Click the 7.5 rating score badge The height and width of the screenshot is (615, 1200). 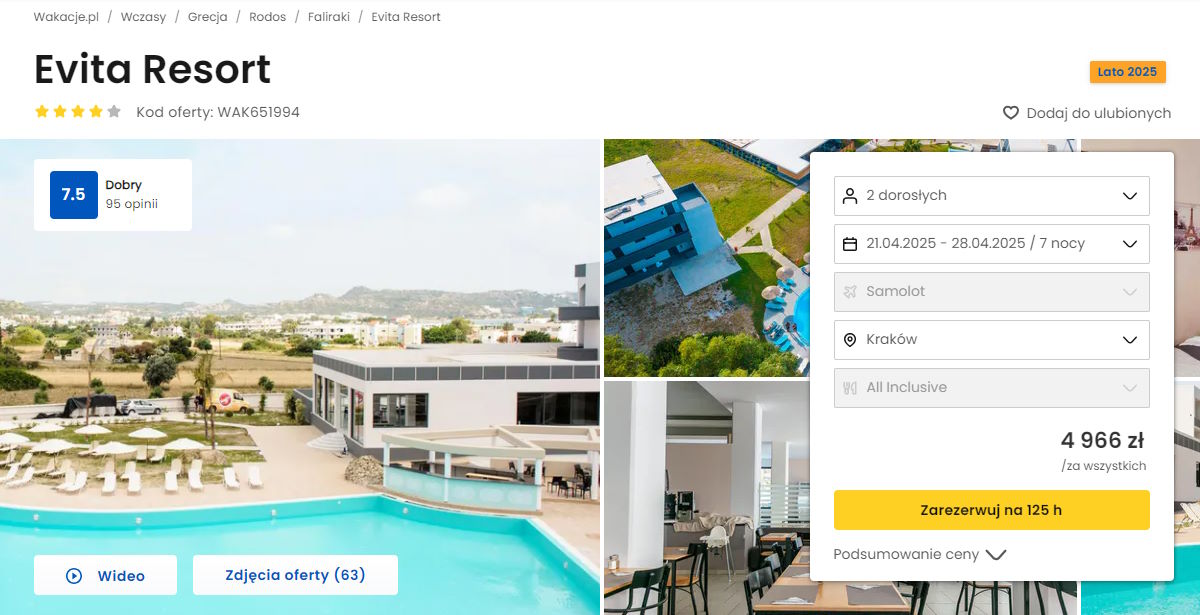[x=74, y=195]
